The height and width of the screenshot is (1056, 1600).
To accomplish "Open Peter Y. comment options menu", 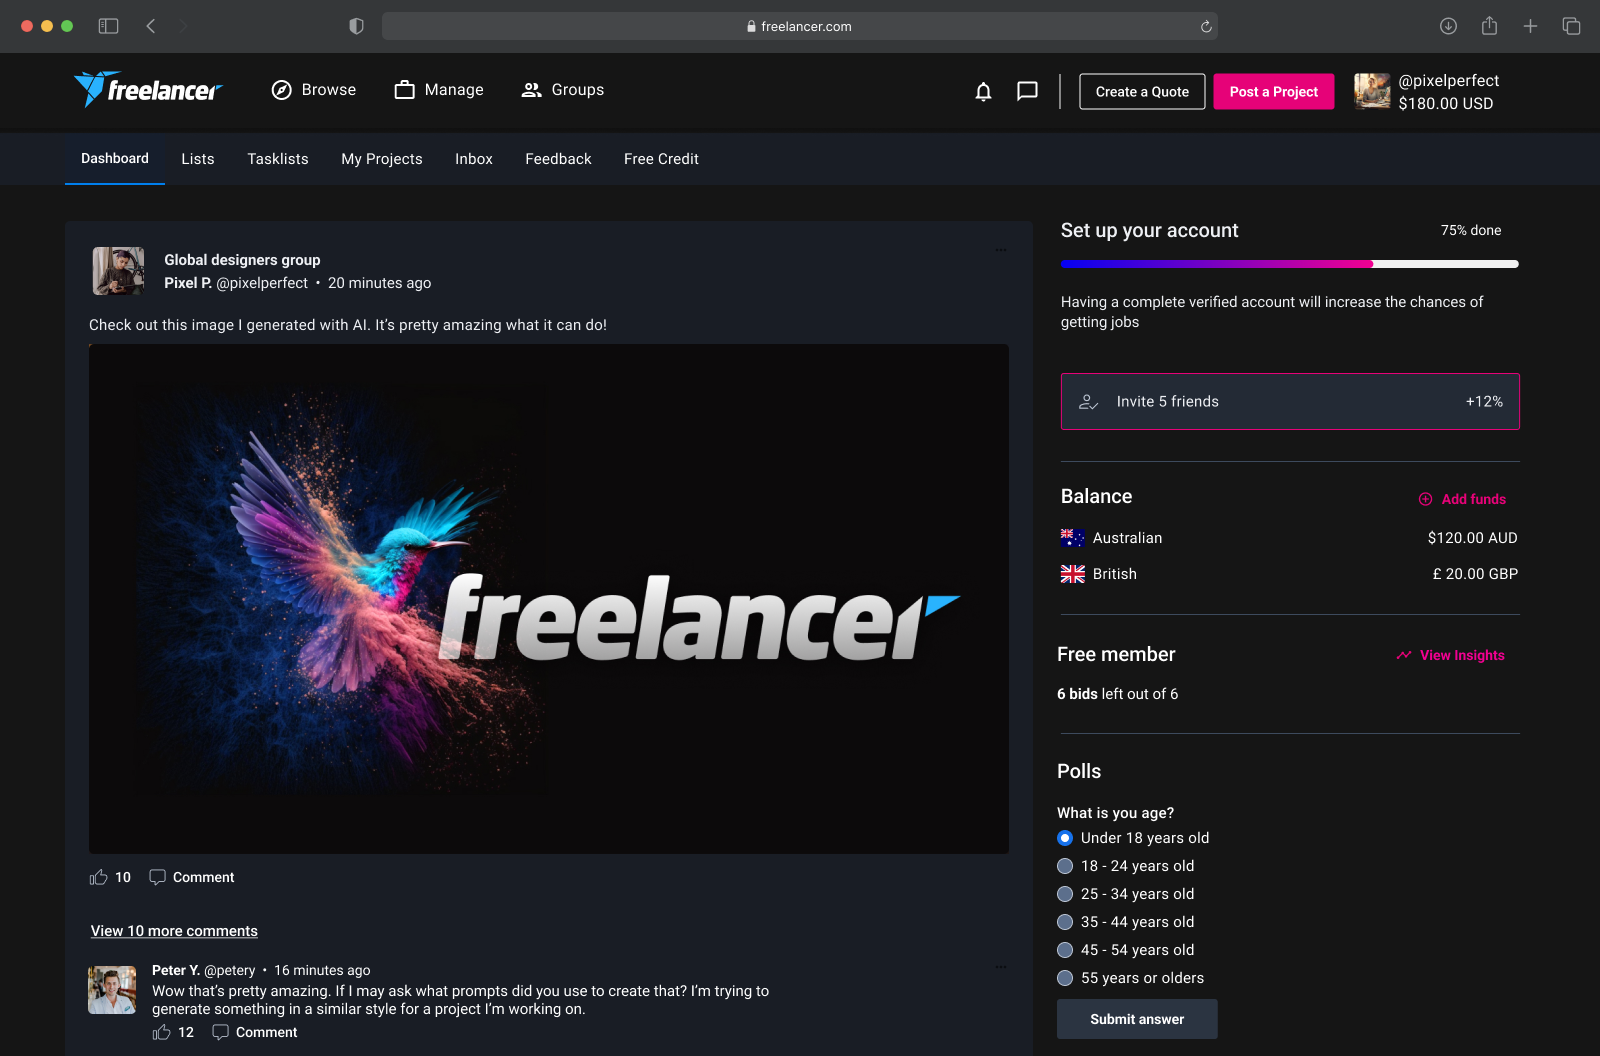I will pos(1001,967).
